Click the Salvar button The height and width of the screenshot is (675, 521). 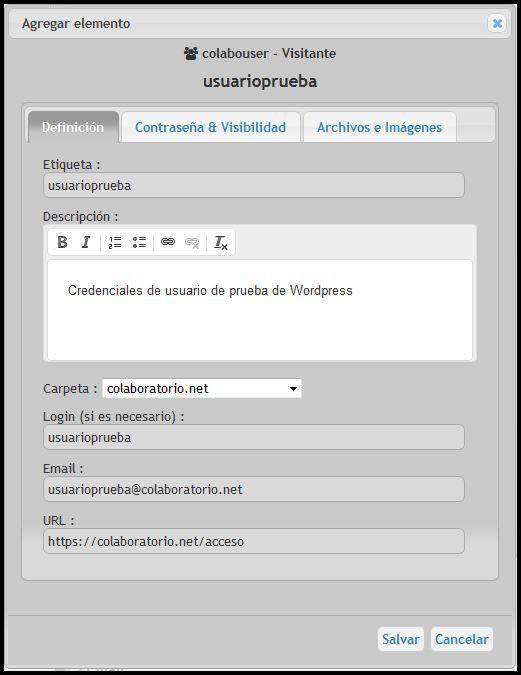click(400, 639)
